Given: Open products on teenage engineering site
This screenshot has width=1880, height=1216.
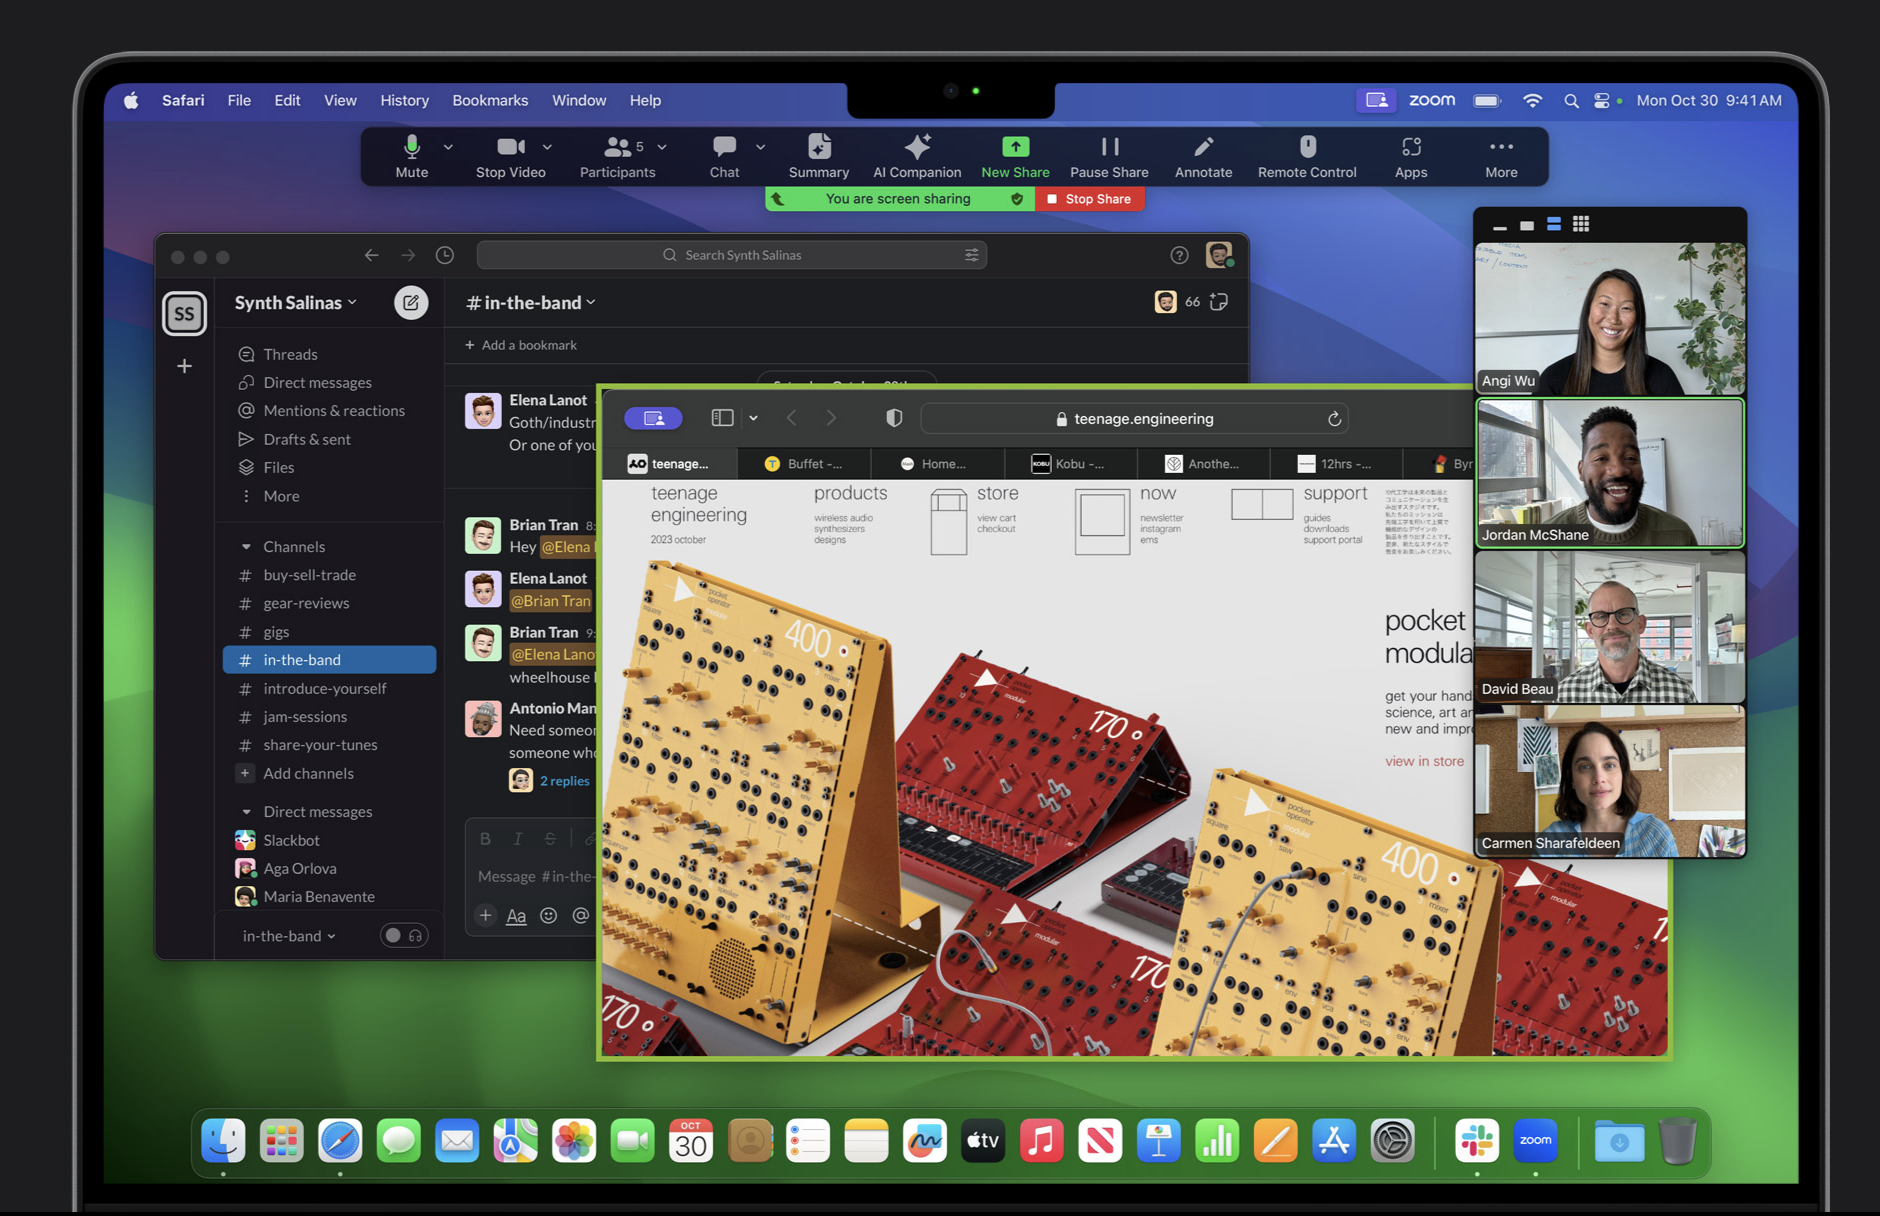Looking at the screenshot, I should pos(850,493).
